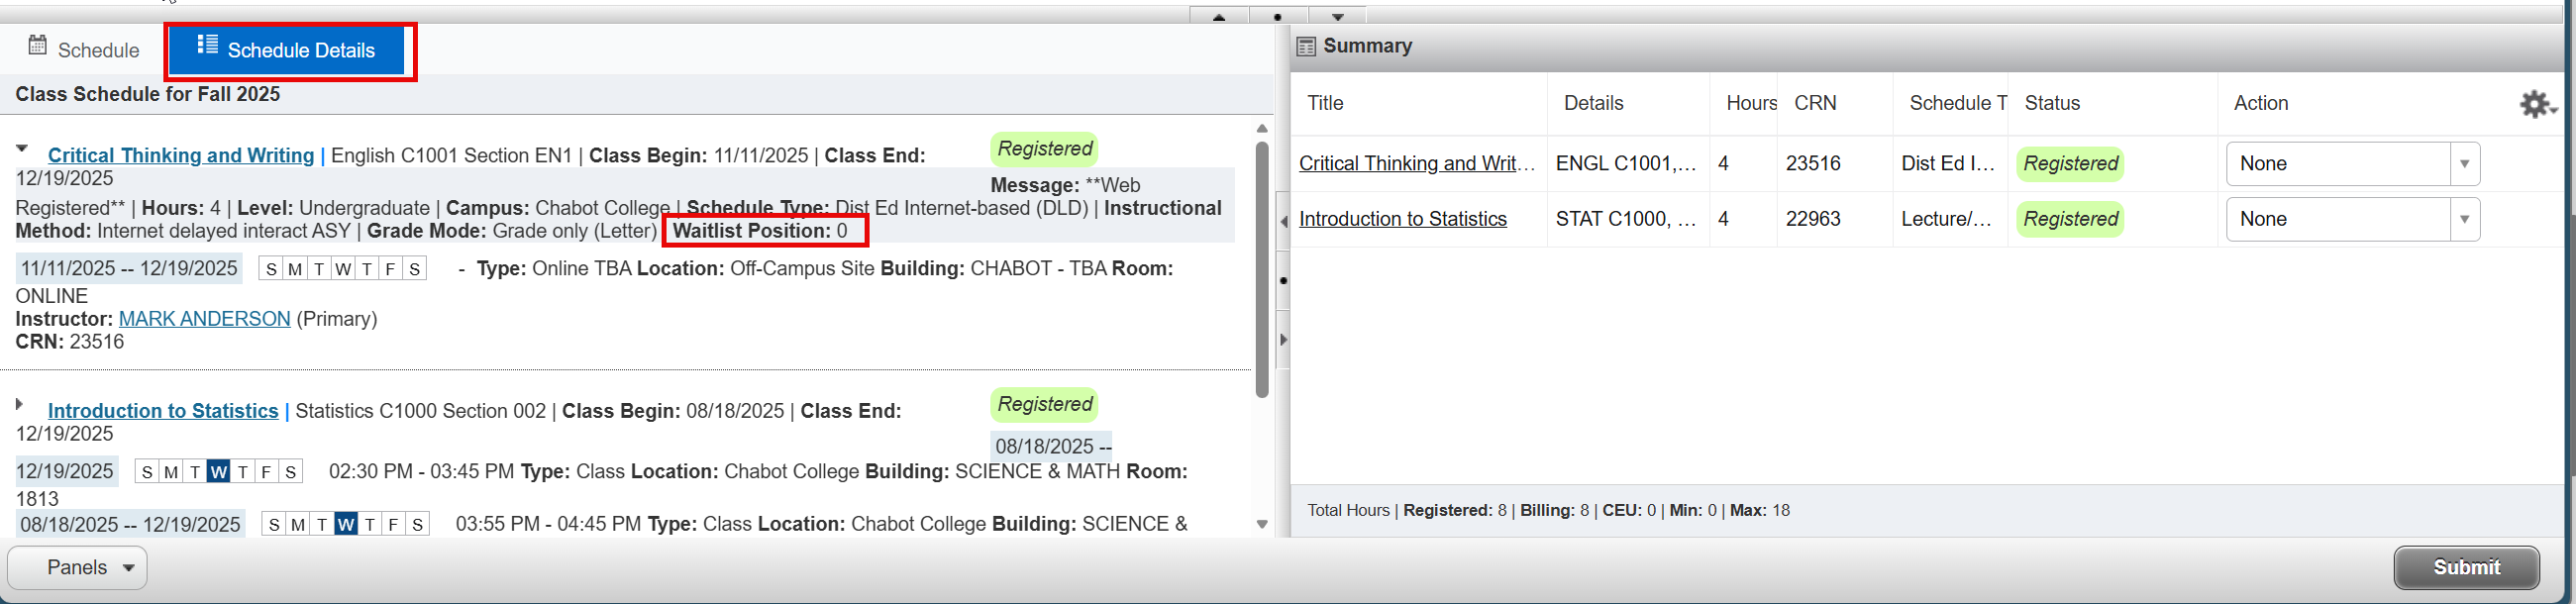Open Introduction to Statistics link in Summary table
The width and height of the screenshot is (2576, 604).
1402,219
